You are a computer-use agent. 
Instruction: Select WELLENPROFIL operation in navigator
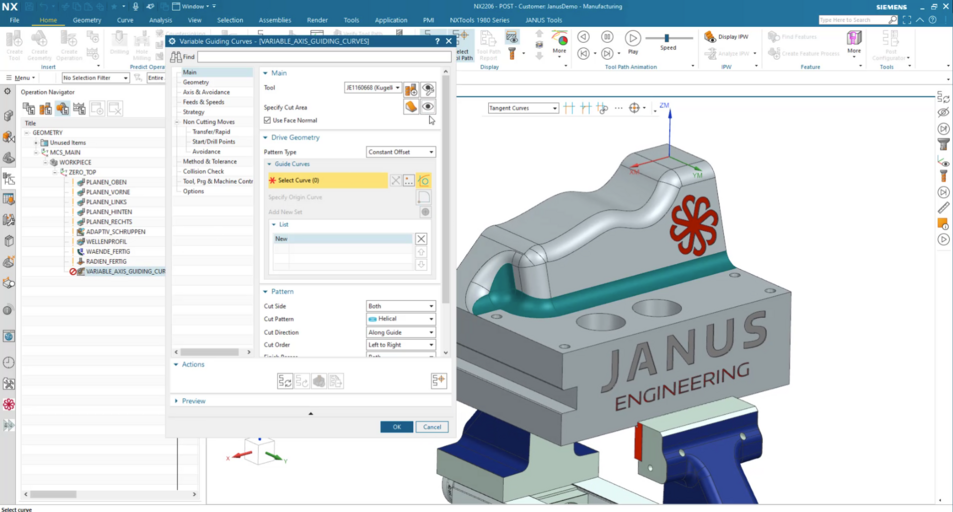(x=106, y=241)
